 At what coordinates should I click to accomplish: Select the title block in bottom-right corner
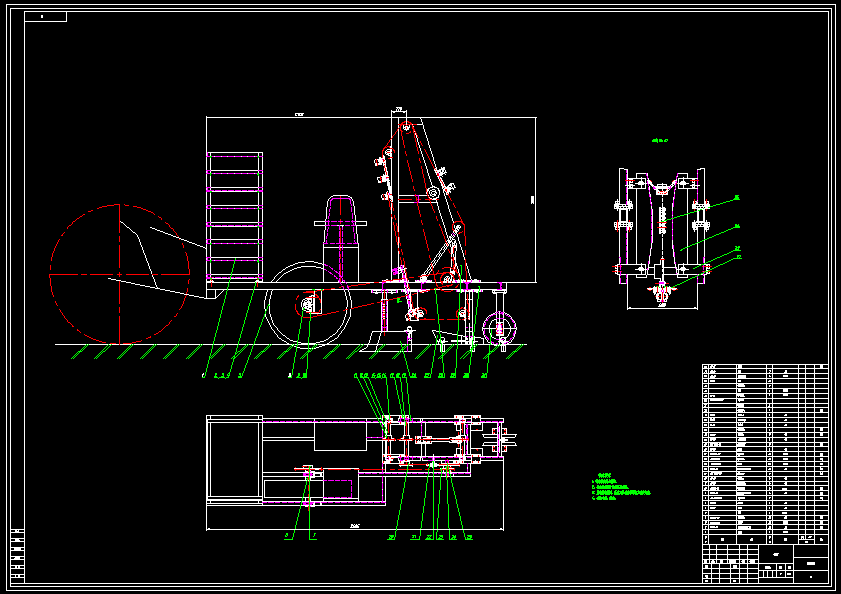(x=765, y=563)
